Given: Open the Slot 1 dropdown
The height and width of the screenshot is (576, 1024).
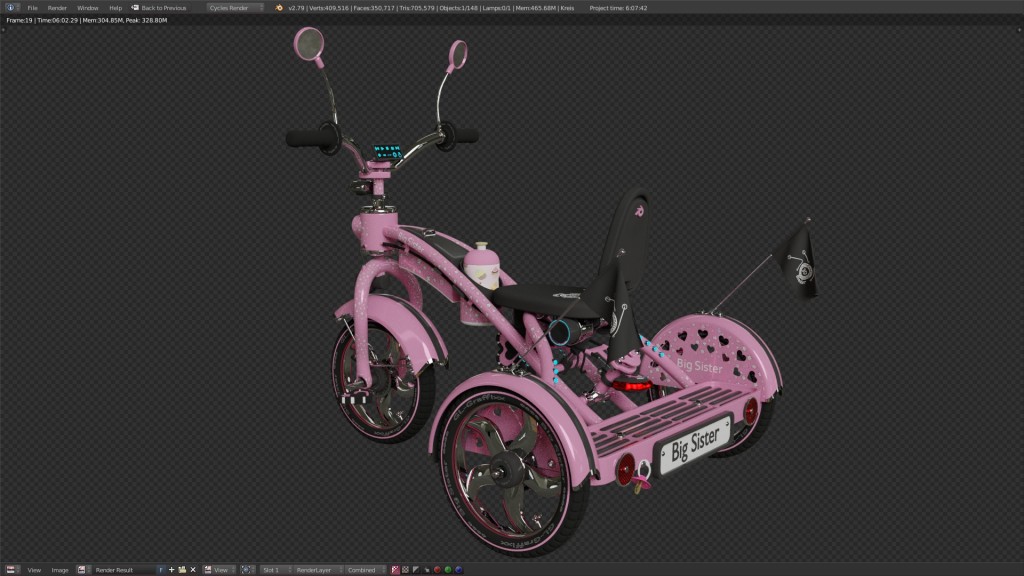Looking at the screenshot, I should [272, 568].
